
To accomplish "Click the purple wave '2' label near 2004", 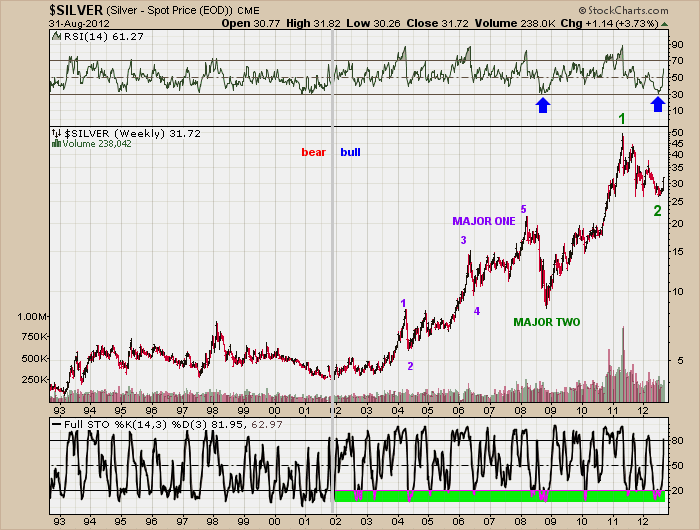I will [x=410, y=366].
